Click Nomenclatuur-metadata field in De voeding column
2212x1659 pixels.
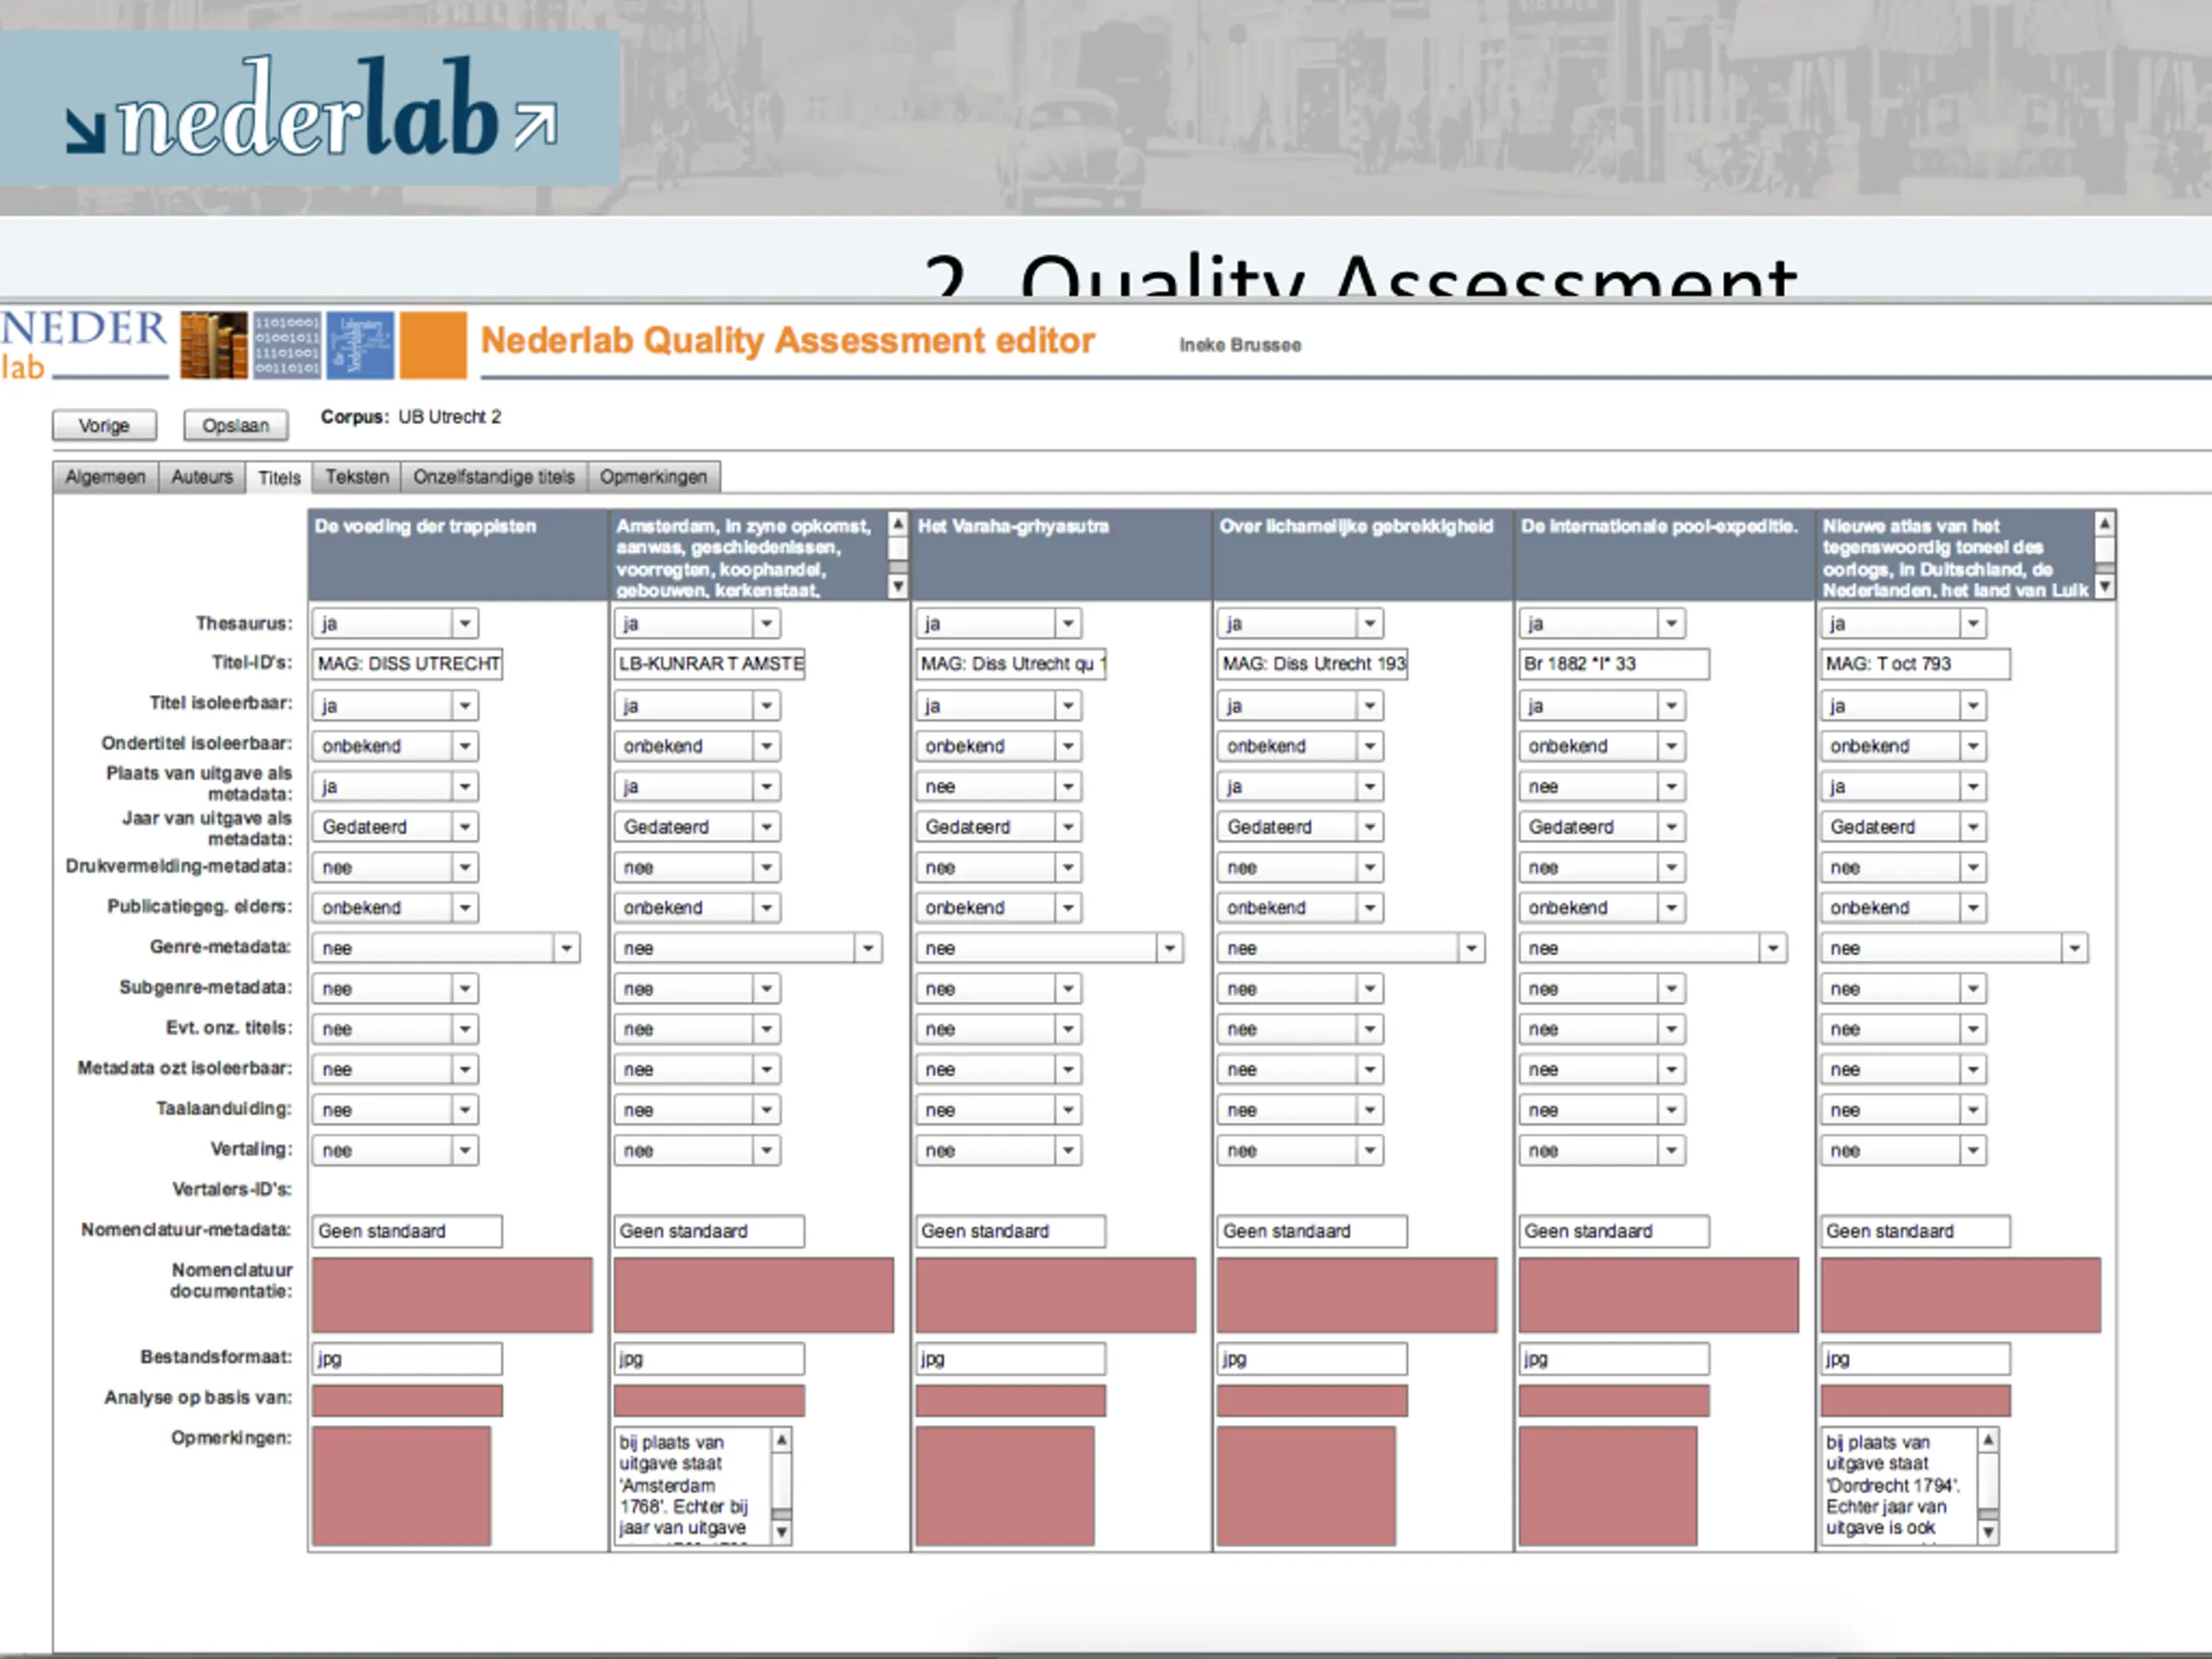coord(408,1232)
